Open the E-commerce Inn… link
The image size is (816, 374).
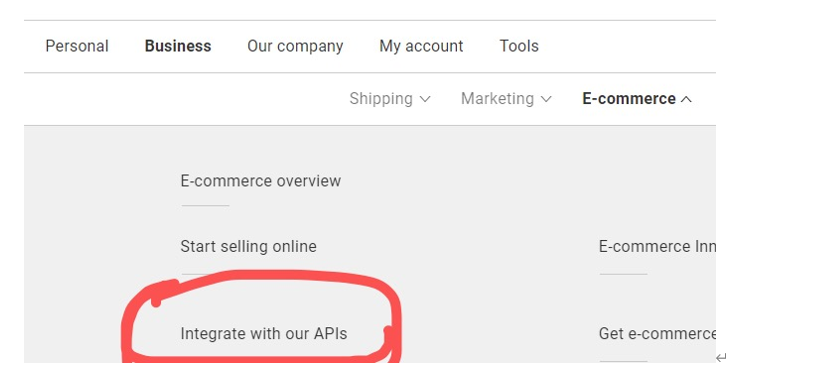[x=657, y=246]
